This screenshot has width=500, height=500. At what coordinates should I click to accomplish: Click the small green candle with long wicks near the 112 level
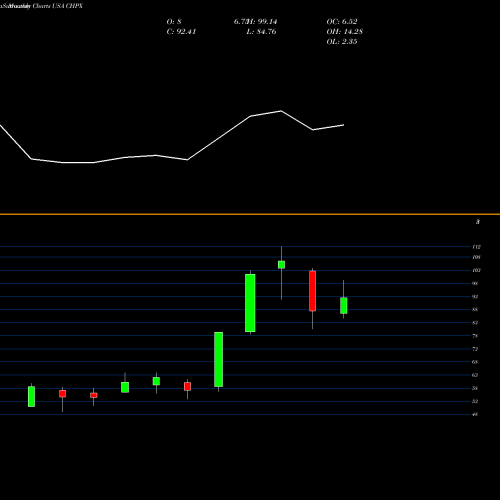(x=281, y=265)
